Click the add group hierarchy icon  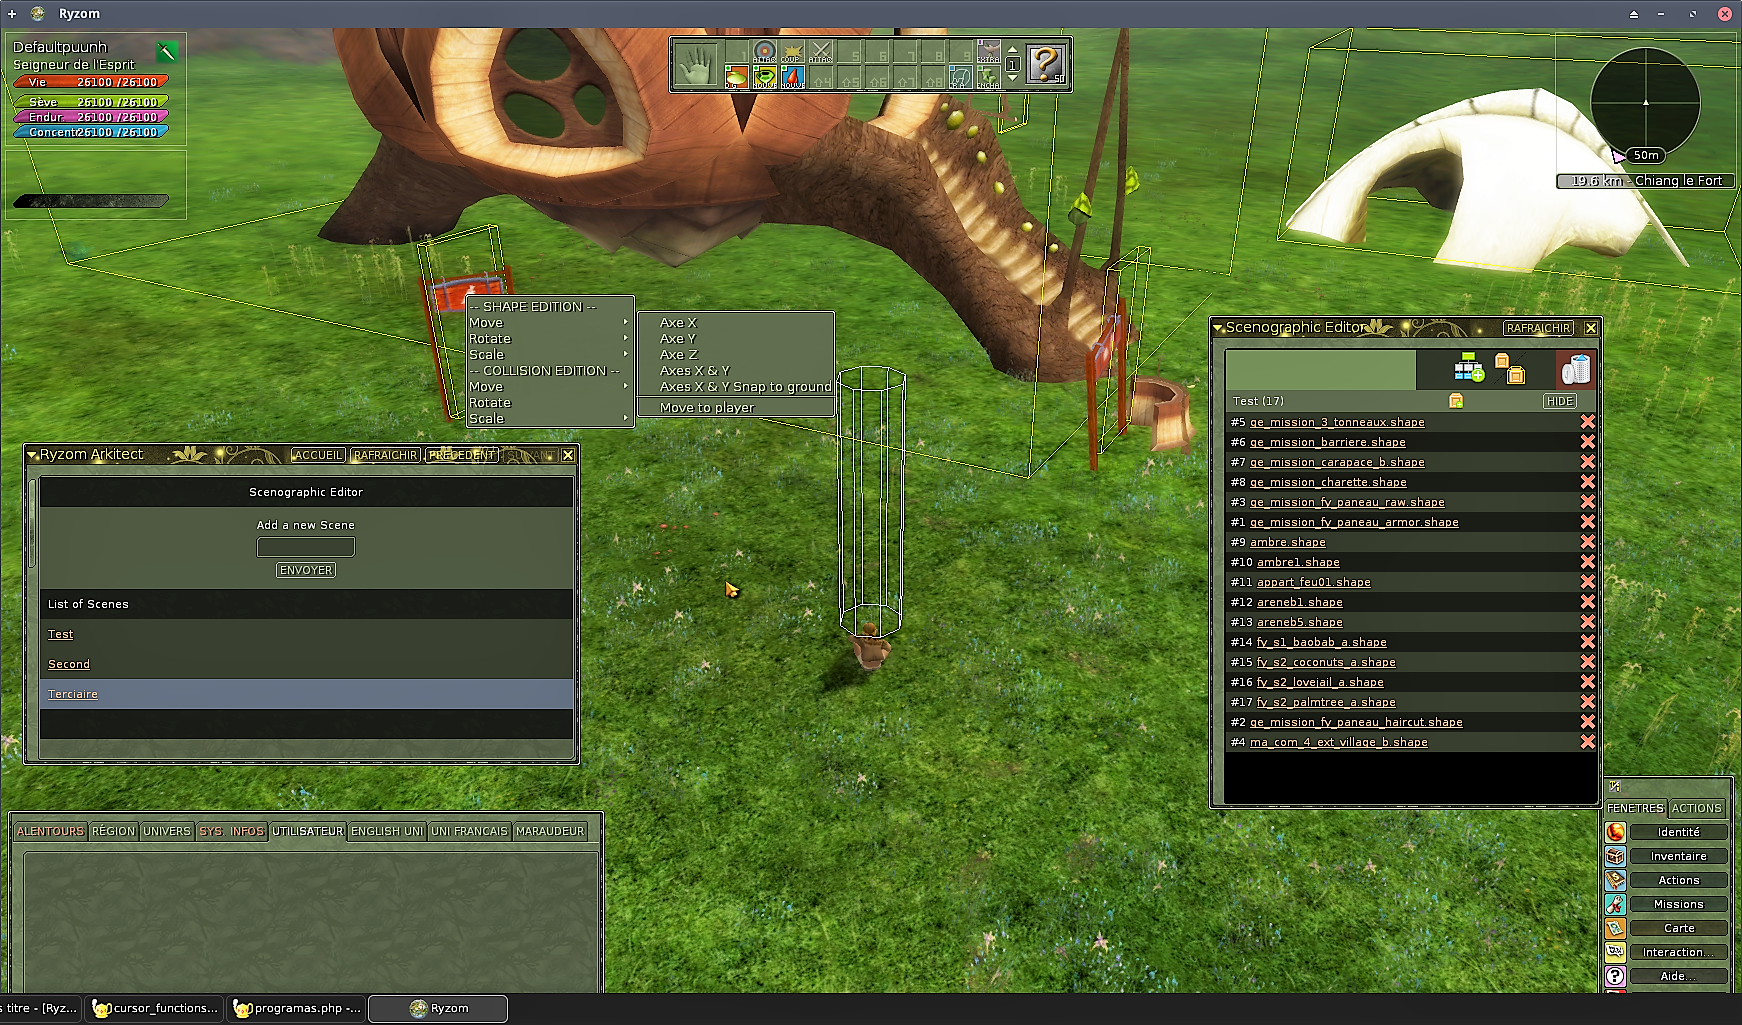point(1468,368)
